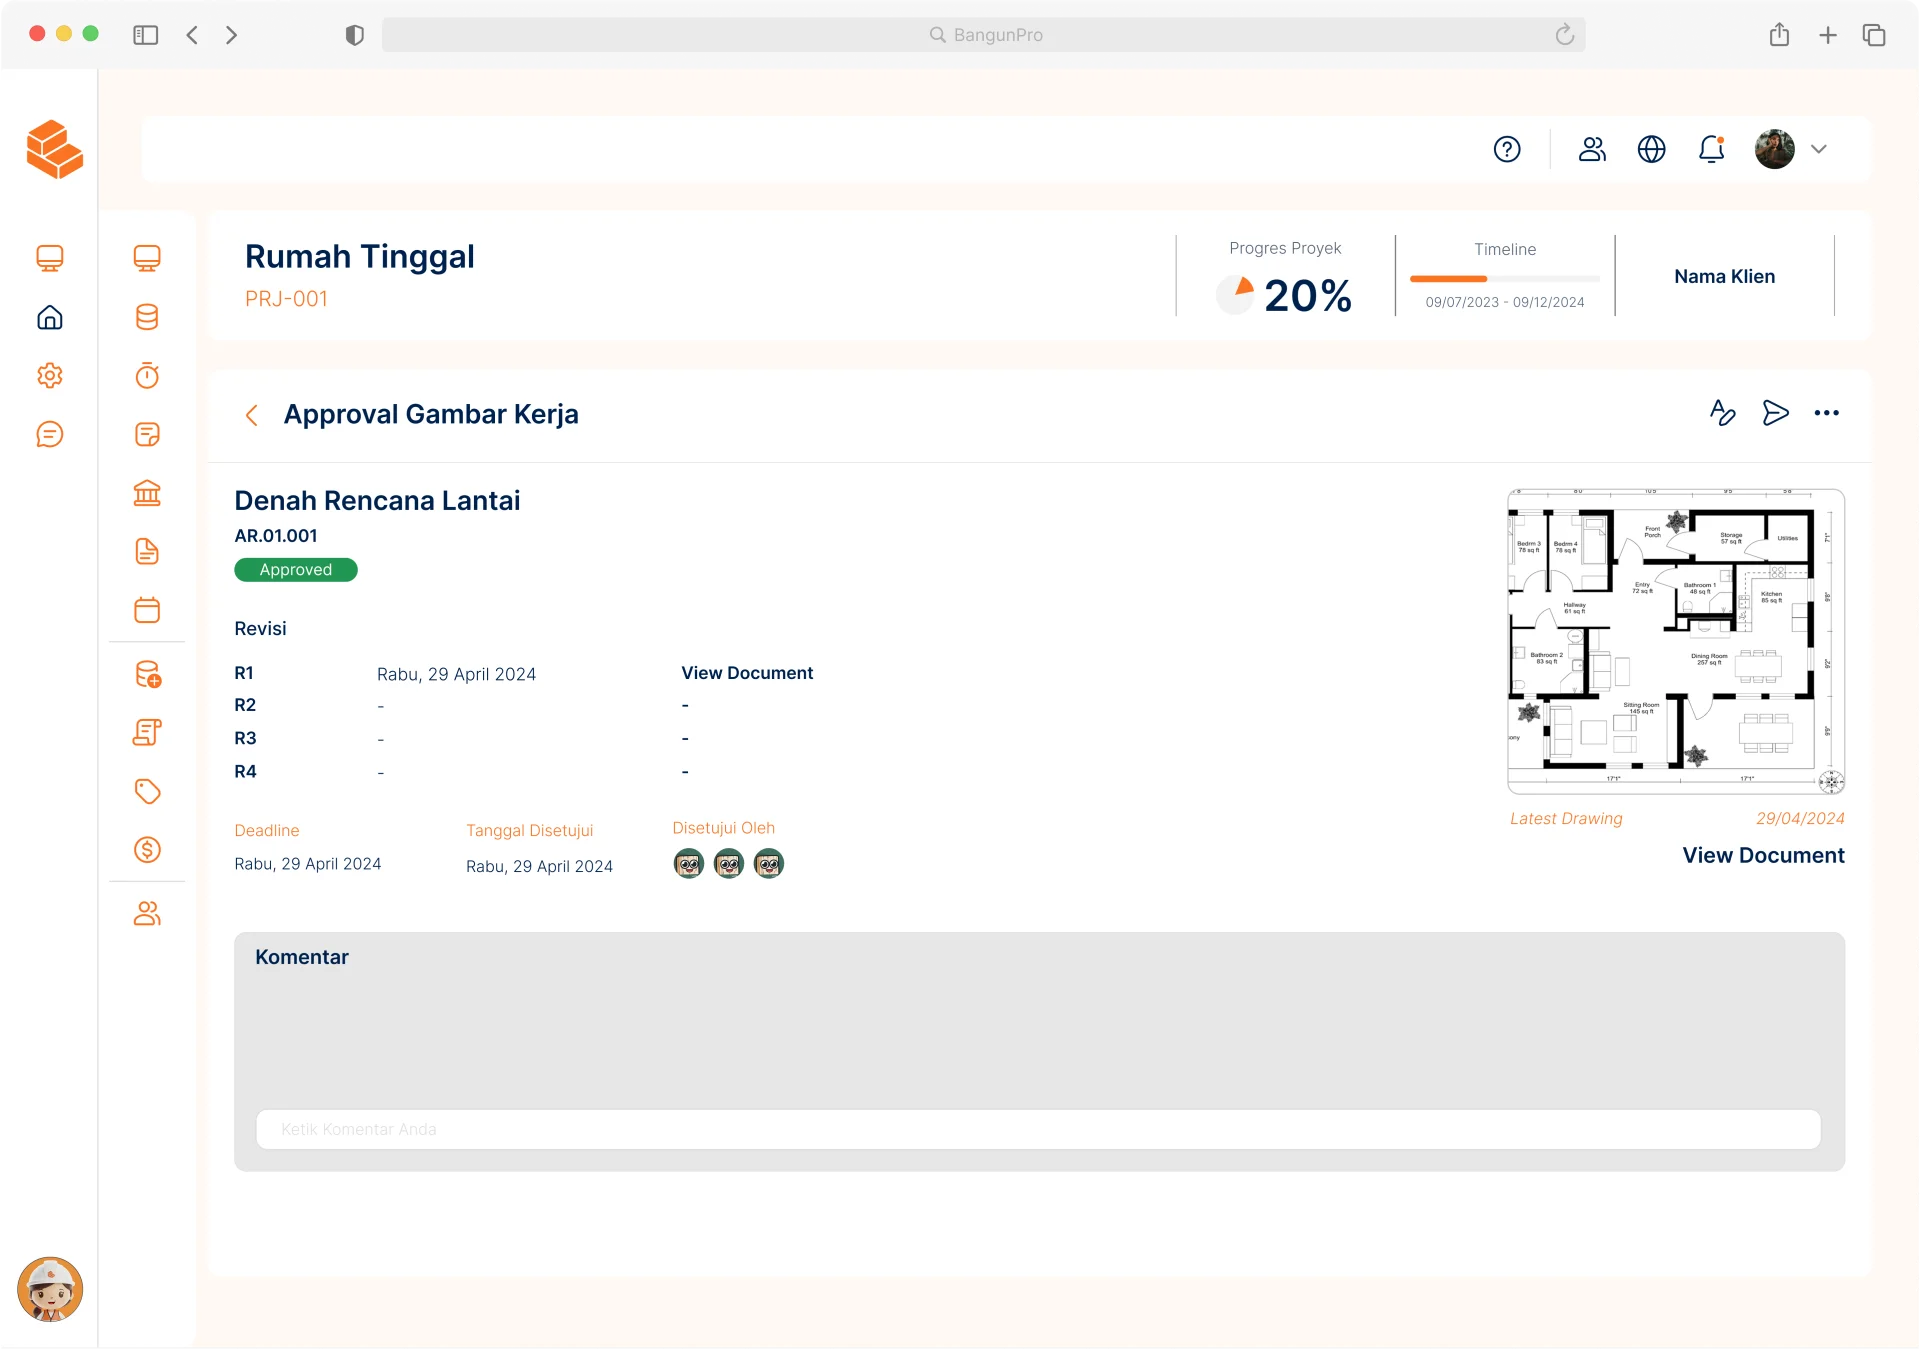Image resolution: width=1920 pixels, height=1350 pixels.
Task: Click the floor plan drawing thumbnail
Action: [1675, 641]
